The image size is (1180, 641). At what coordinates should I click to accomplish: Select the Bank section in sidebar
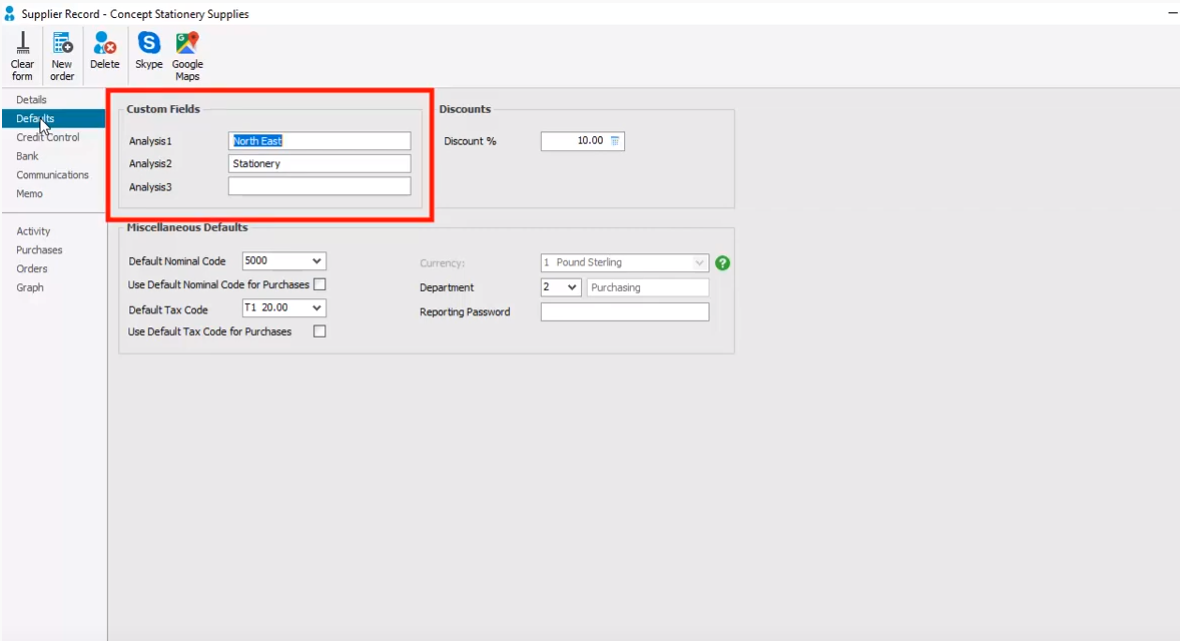[27, 156]
